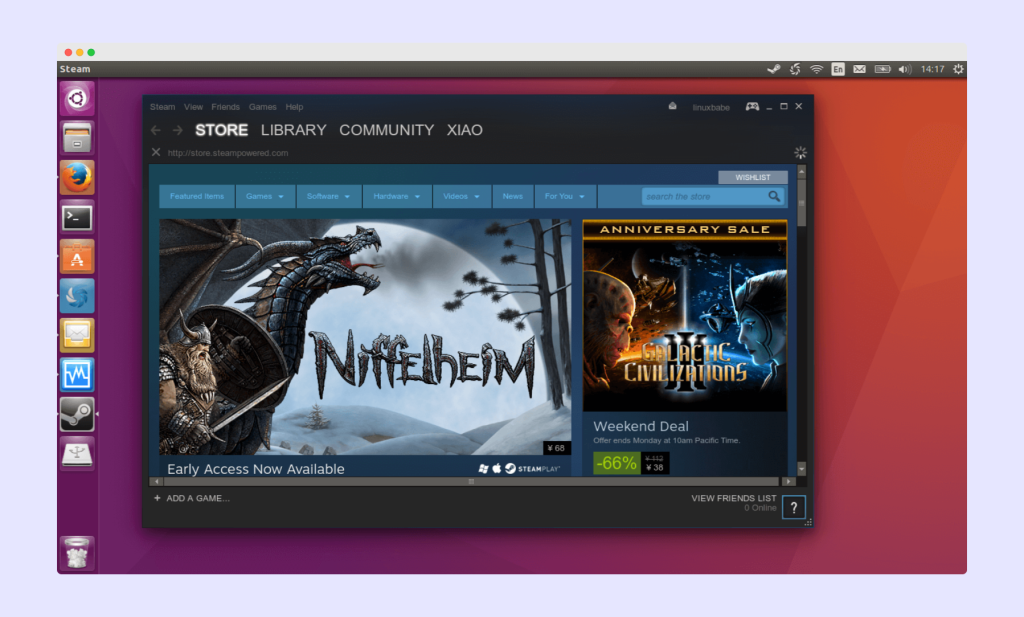Open the mail indicator in the top panel
This screenshot has height=617, width=1024.
click(x=859, y=69)
